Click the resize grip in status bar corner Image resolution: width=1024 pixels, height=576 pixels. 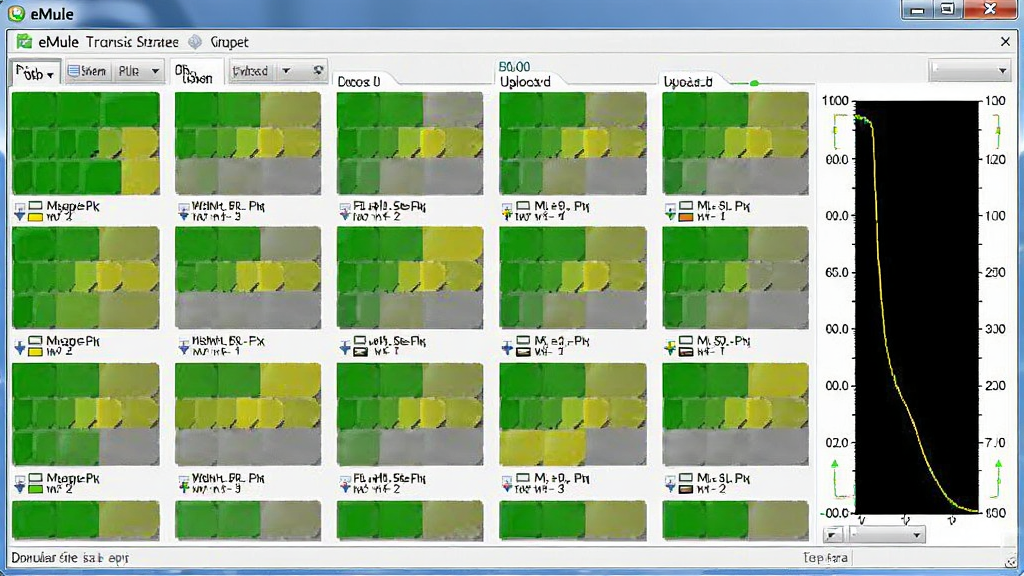click(1010, 562)
